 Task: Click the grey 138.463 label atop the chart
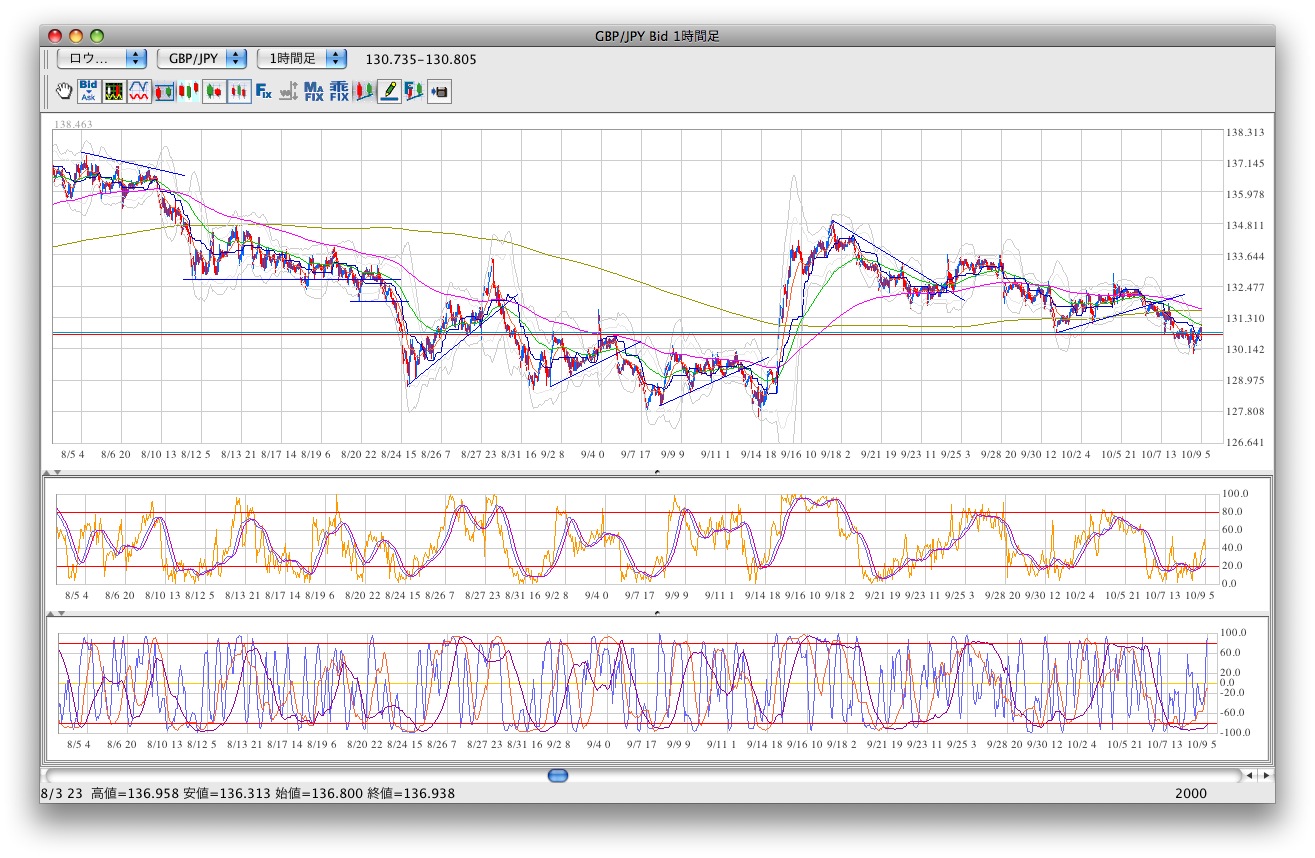pos(74,124)
